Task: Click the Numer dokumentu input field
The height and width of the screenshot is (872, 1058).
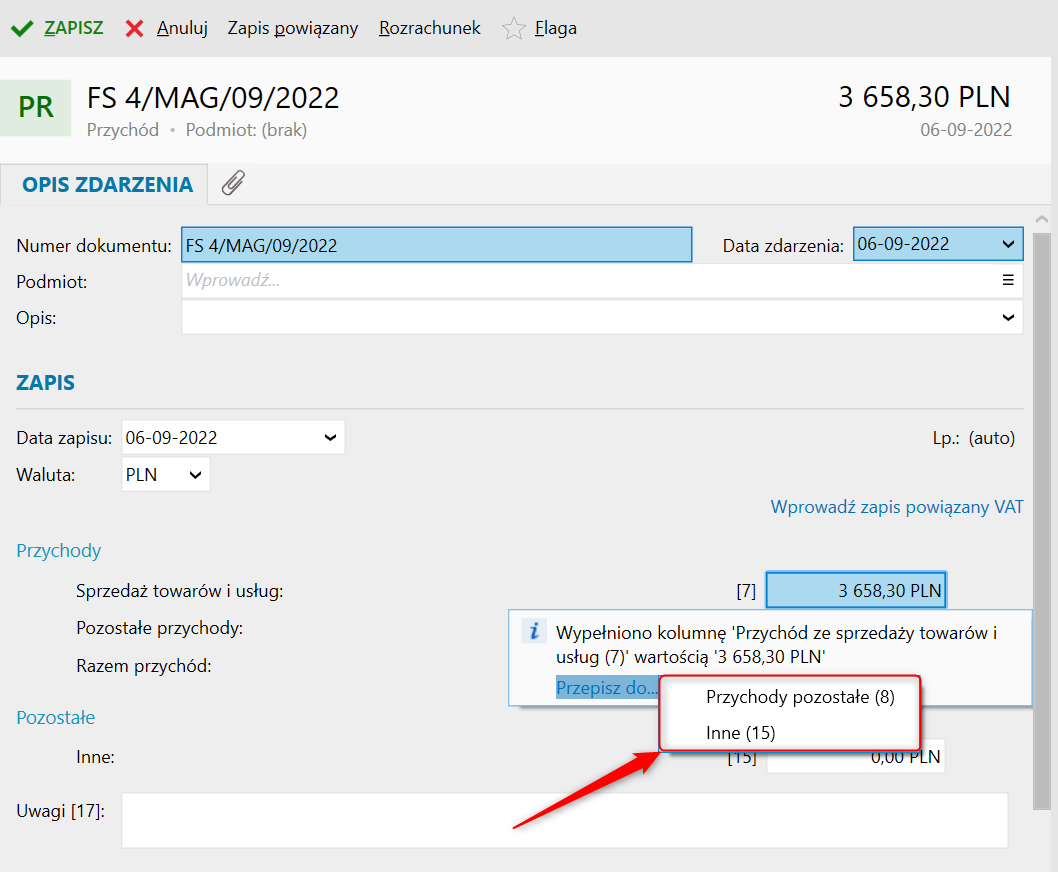Action: pyautogui.click(x=437, y=245)
